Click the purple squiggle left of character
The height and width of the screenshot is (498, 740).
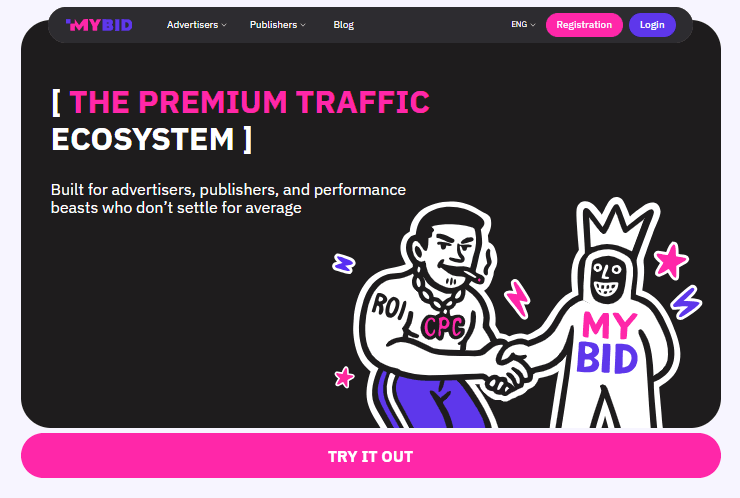click(x=344, y=263)
